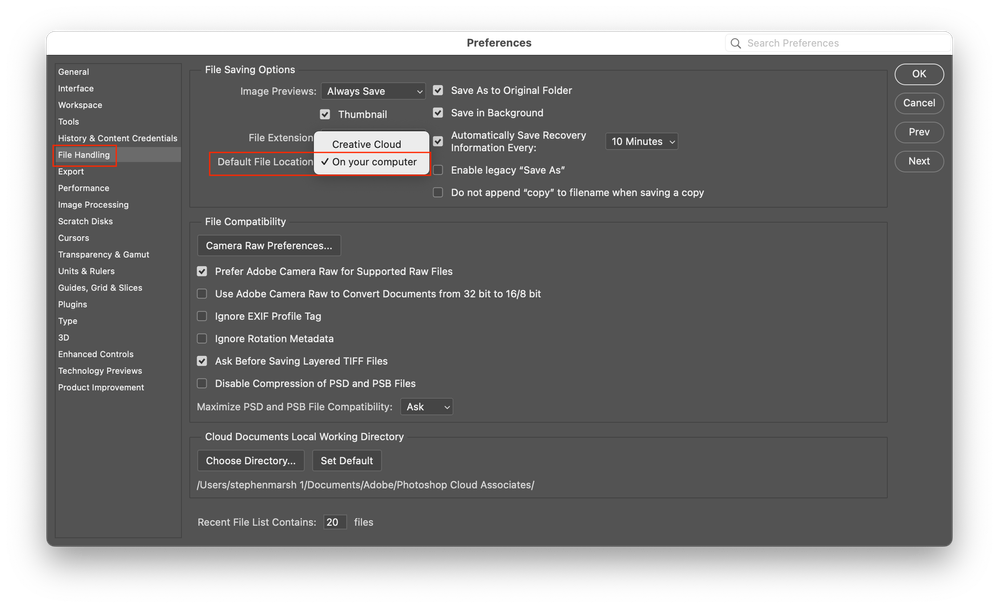Image resolution: width=999 pixels, height=608 pixels.
Task: Click Set Default button
Action: 347,461
